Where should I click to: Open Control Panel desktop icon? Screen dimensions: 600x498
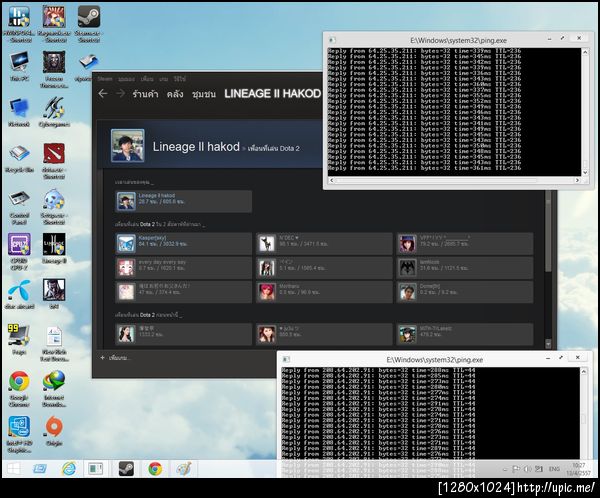[19, 207]
